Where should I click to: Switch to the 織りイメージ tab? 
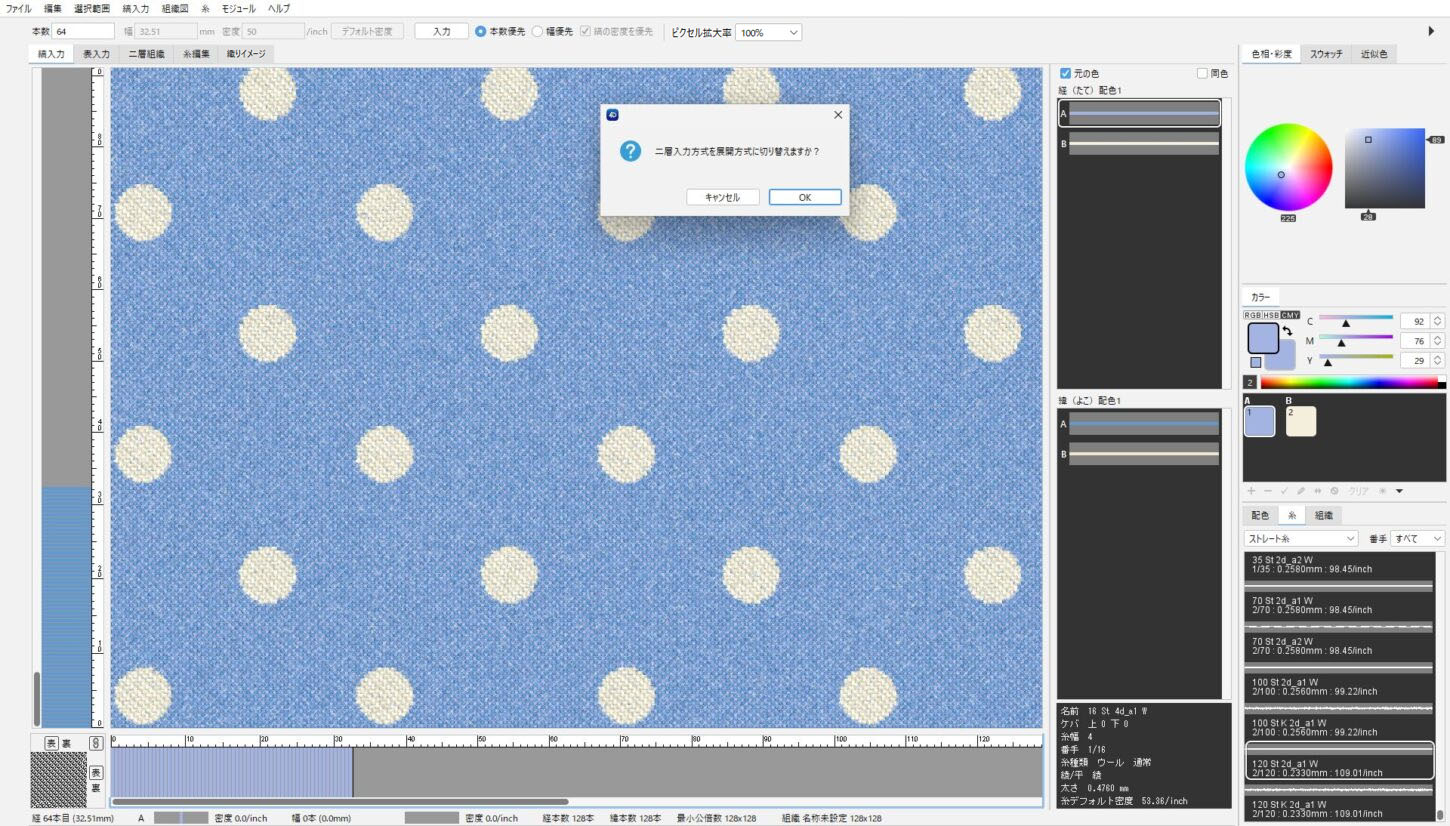tap(246, 54)
